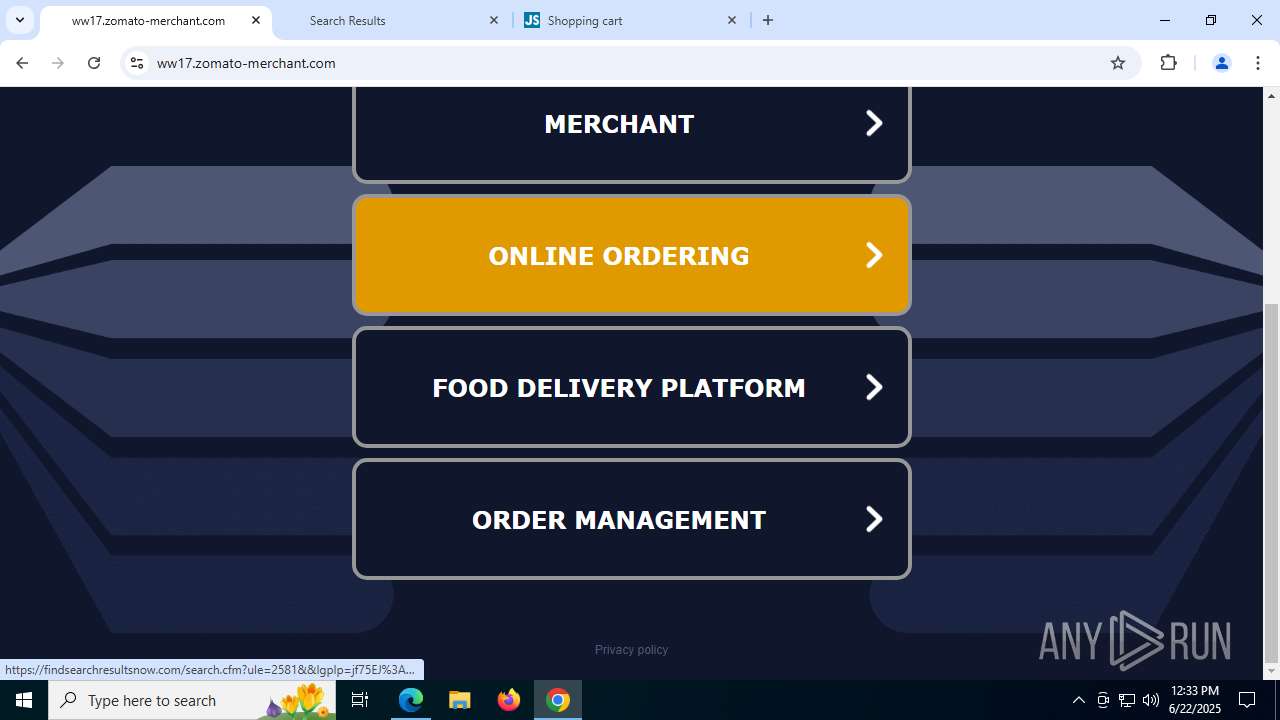Select the Chrome taskbar icon
The width and height of the screenshot is (1280, 720).
click(x=558, y=700)
